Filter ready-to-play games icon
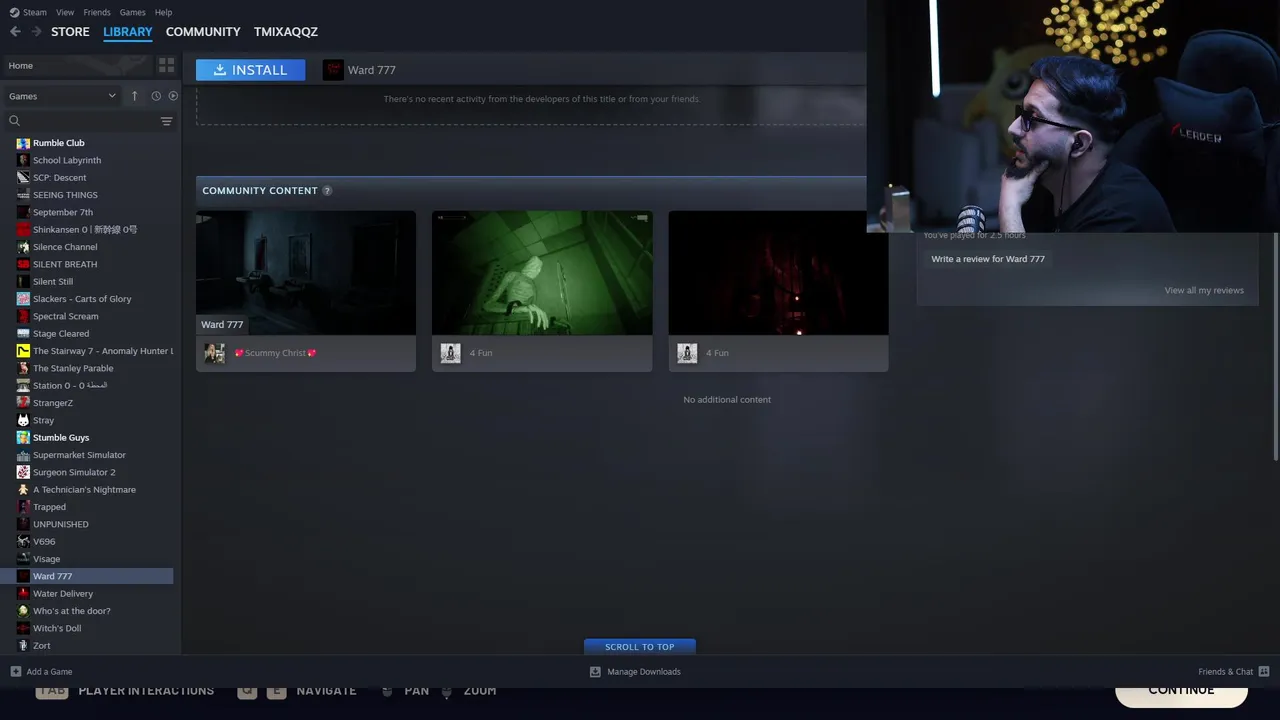This screenshot has width=1280, height=720. 173,96
